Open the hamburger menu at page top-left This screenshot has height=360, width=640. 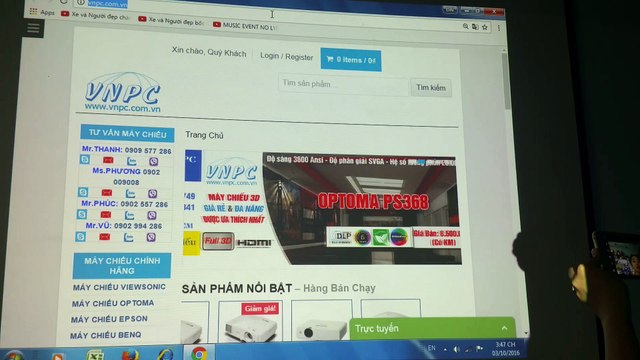[33, 28]
